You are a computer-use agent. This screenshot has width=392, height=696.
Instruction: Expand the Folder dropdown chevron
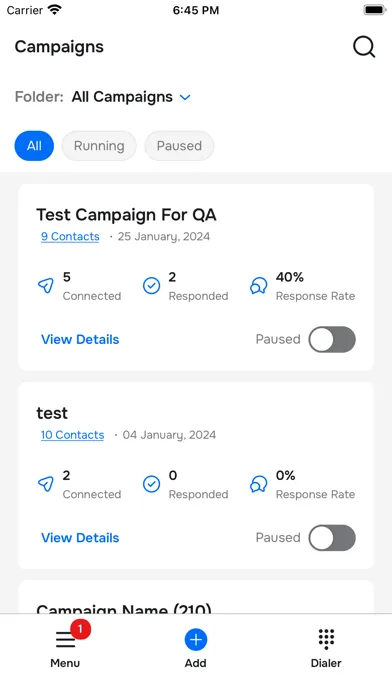point(185,97)
